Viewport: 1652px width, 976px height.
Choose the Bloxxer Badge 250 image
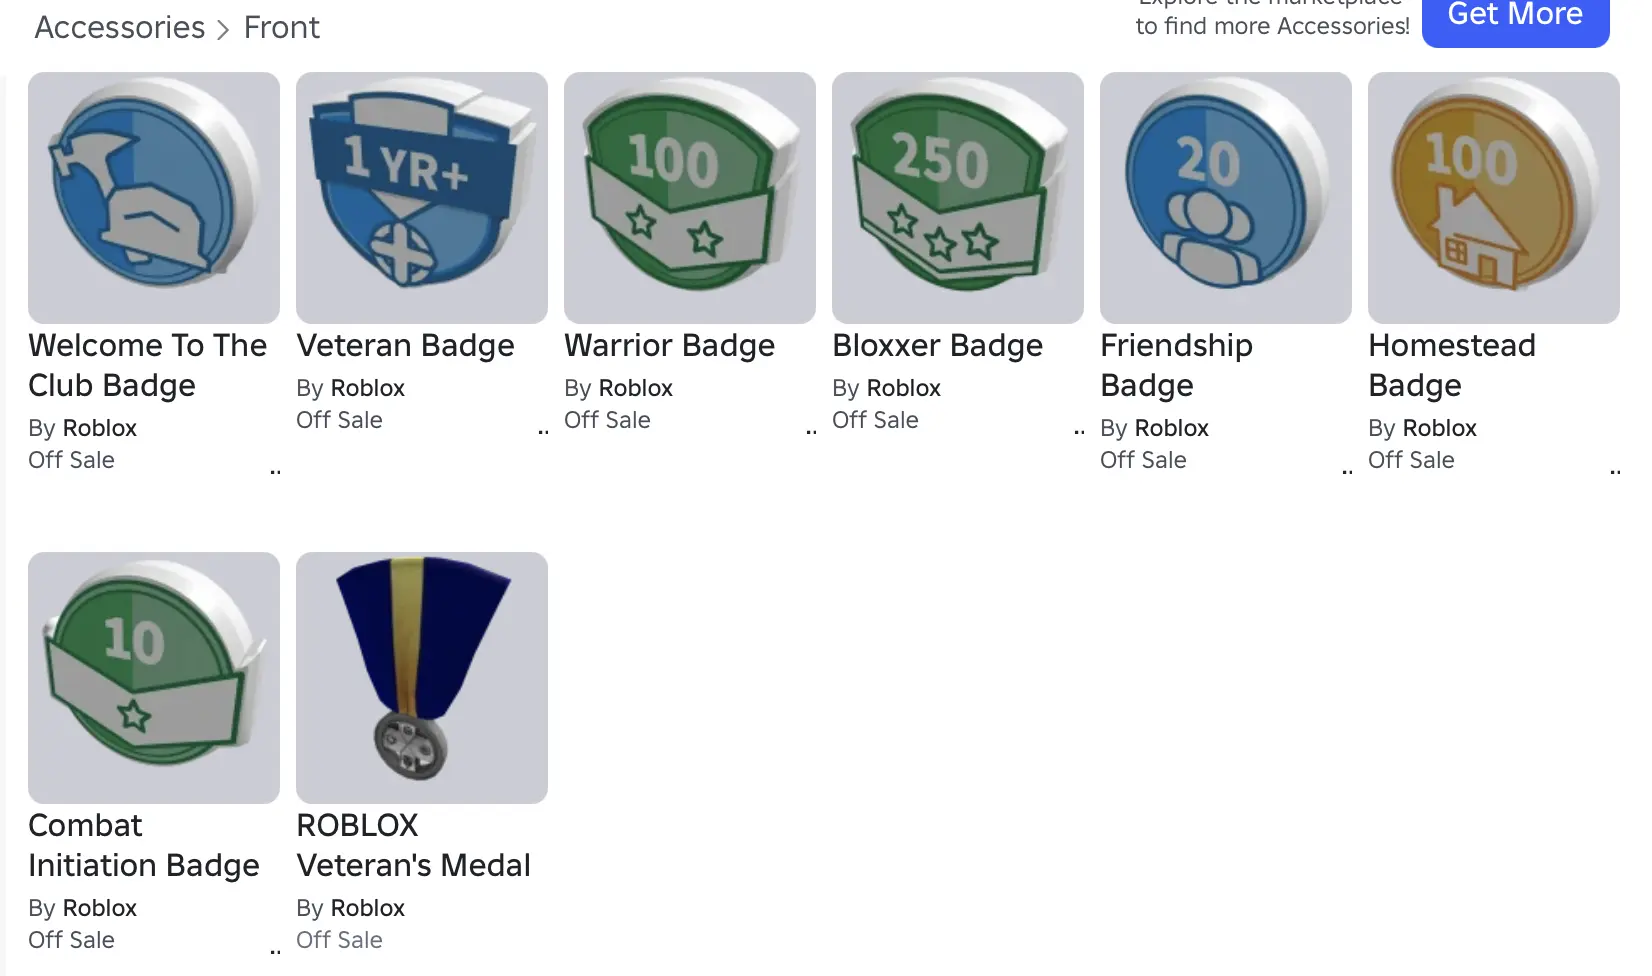point(958,198)
